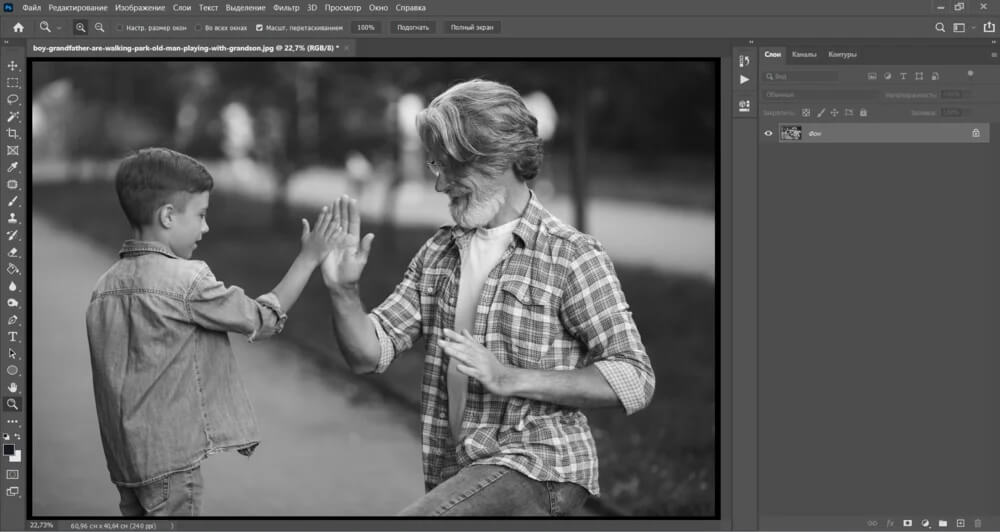Select the Lasso tool
The width and height of the screenshot is (1000, 532).
tap(13, 100)
